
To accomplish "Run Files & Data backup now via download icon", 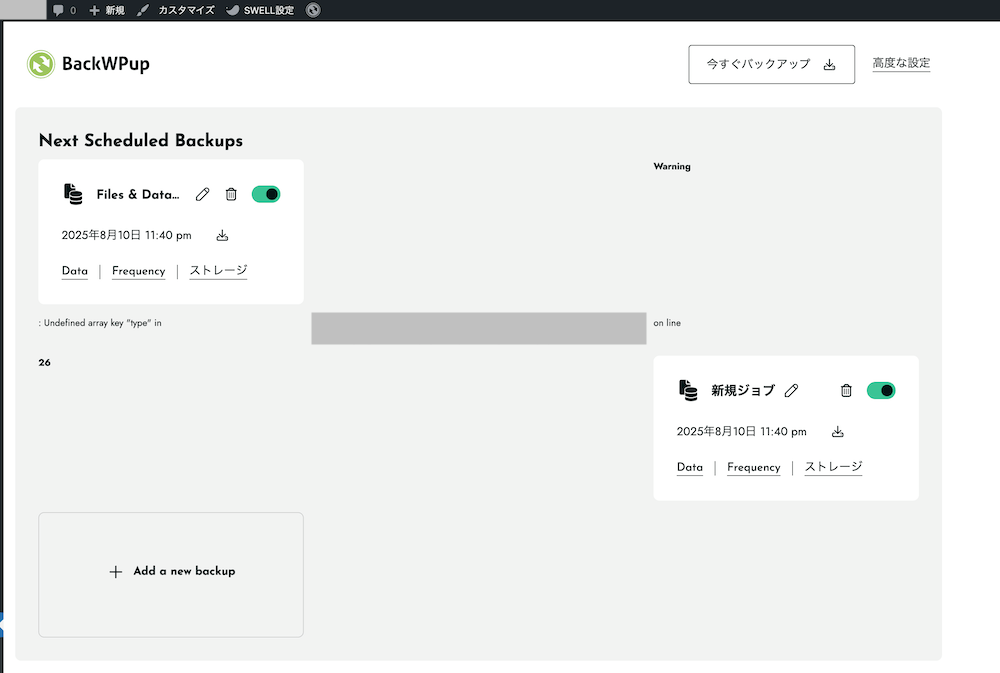I will click(222, 235).
